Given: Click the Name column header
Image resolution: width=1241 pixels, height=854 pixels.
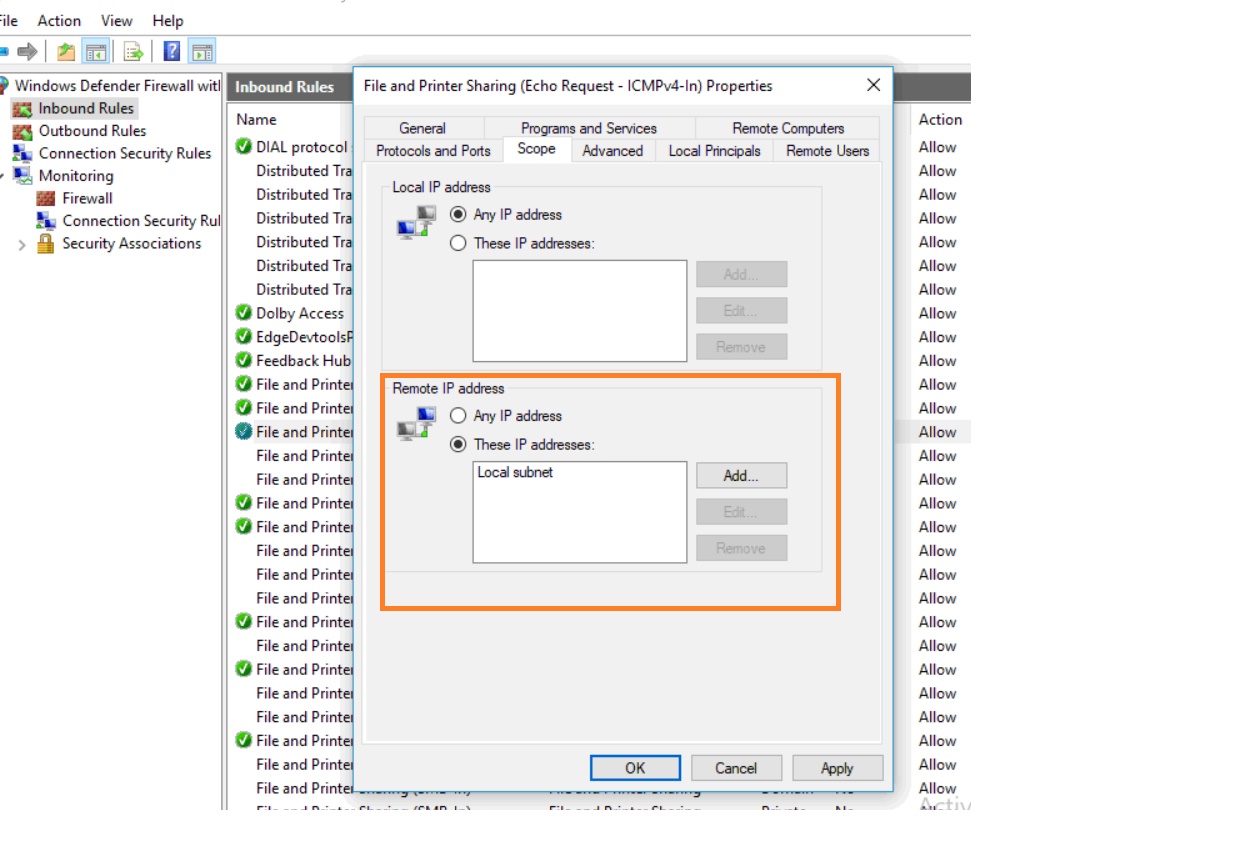Looking at the screenshot, I should 256,119.
